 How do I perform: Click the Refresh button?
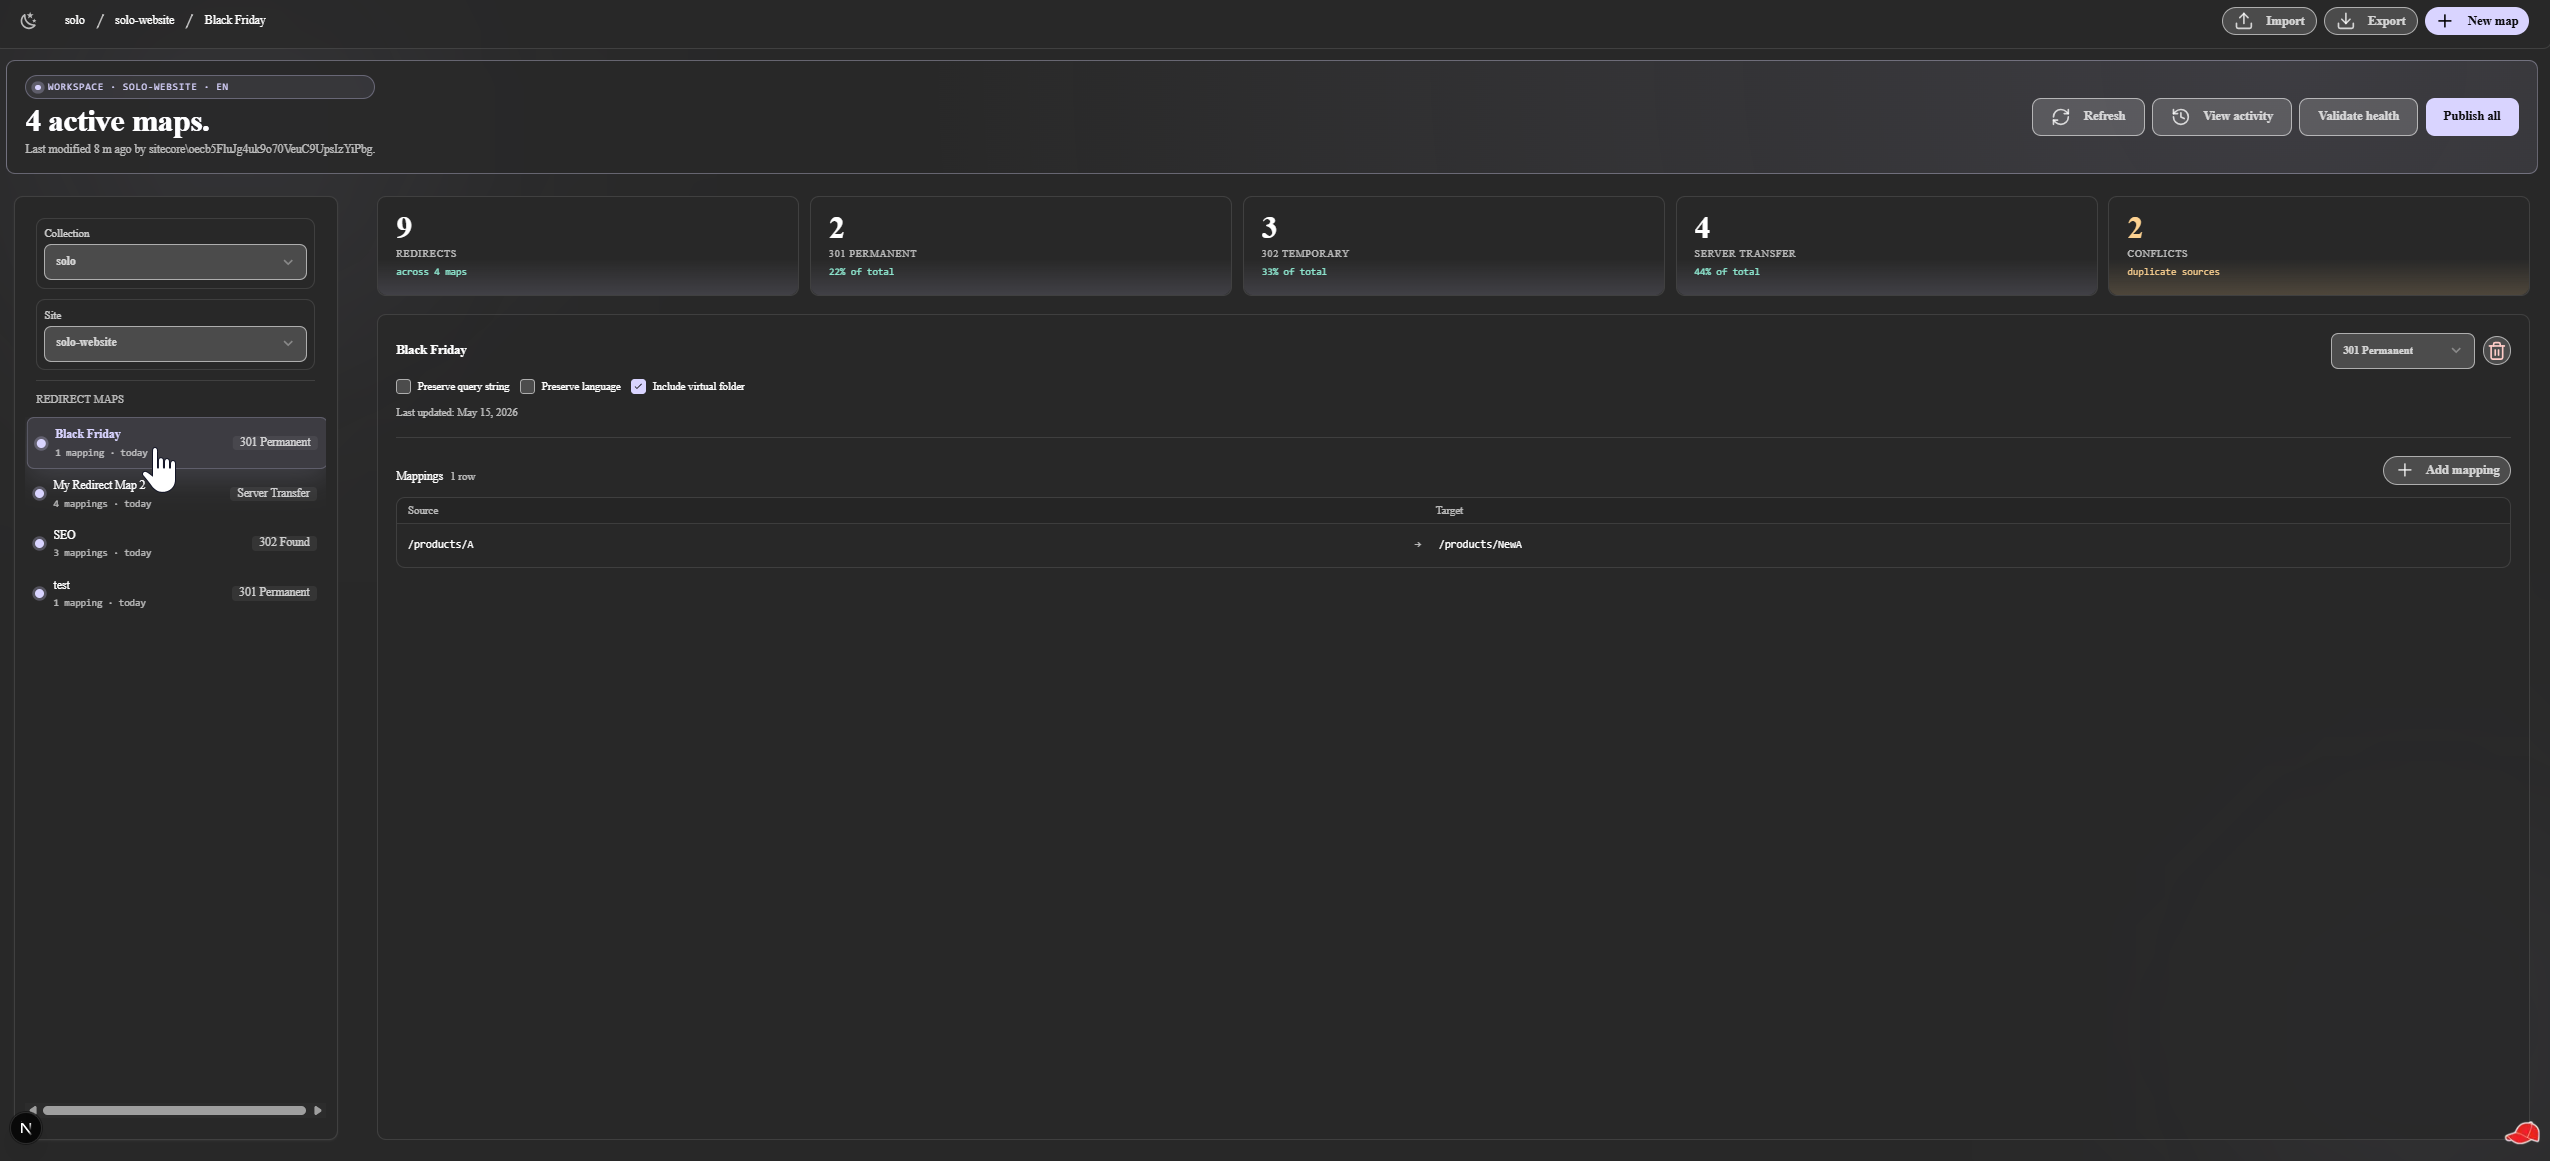[x=2088, y=117]
